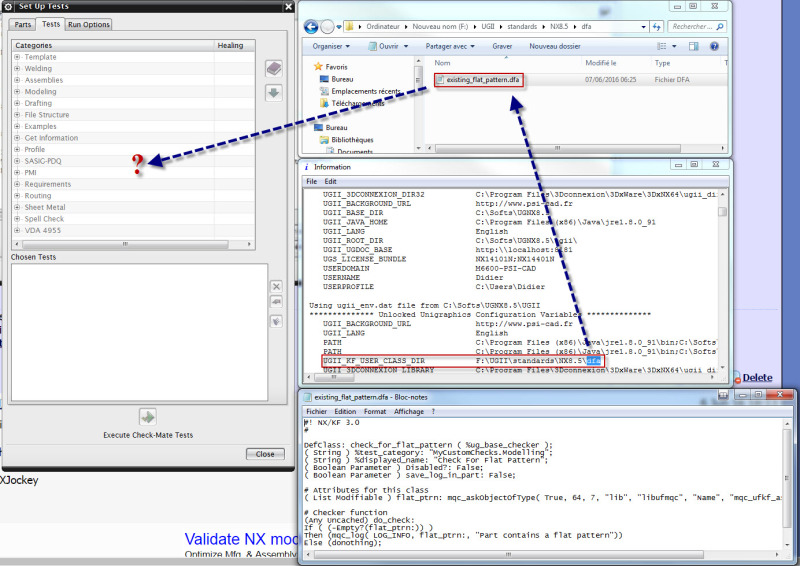
Task: Switch to the Tests tab
Action: coord(51,24)
